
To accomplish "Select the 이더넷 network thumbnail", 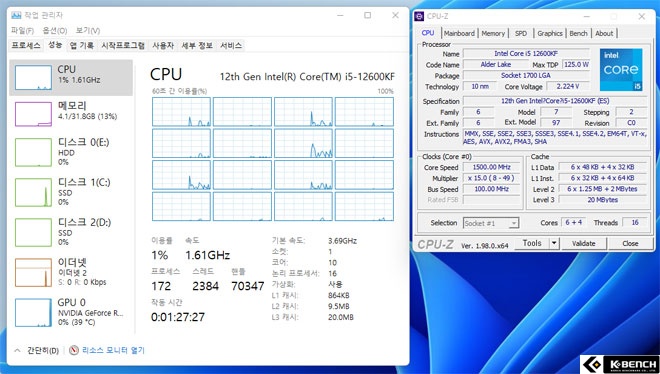I will pos(33,272).
